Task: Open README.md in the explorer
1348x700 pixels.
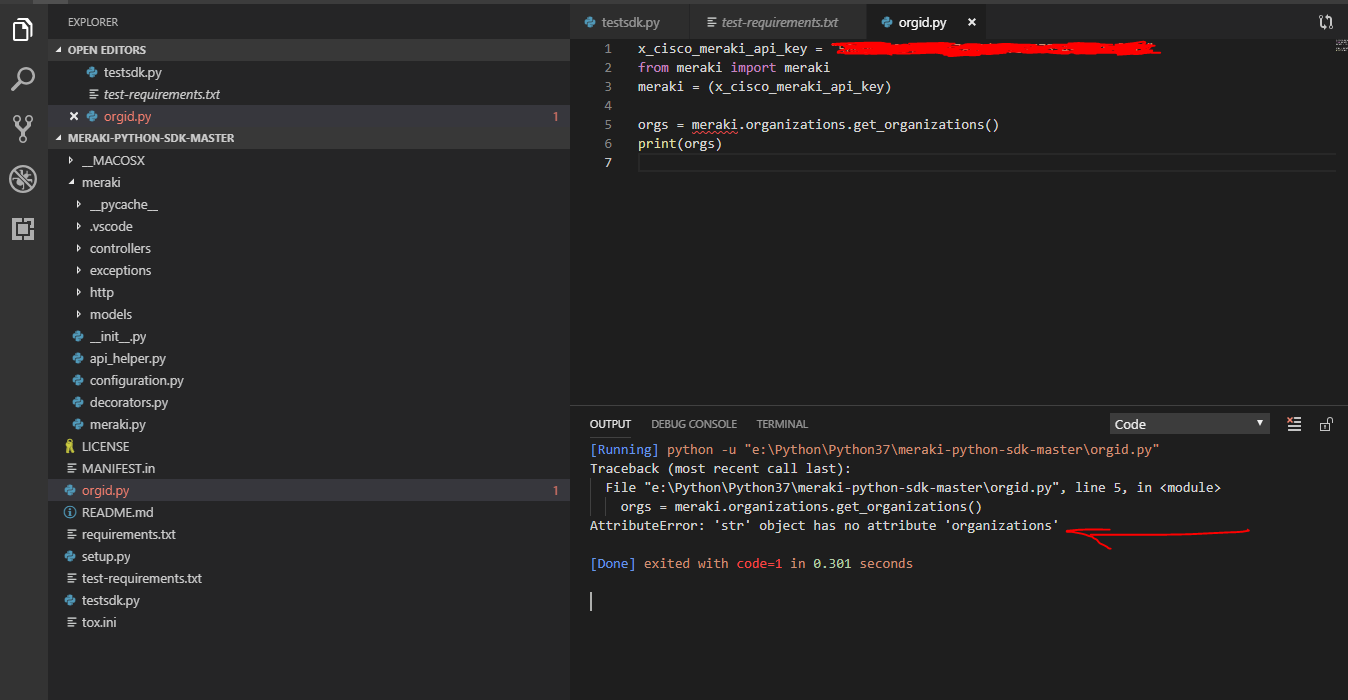Action: coord(117,512)
